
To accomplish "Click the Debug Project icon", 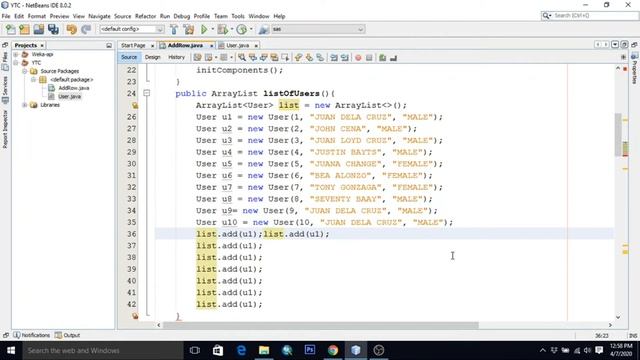I will [x=223, y=29].
